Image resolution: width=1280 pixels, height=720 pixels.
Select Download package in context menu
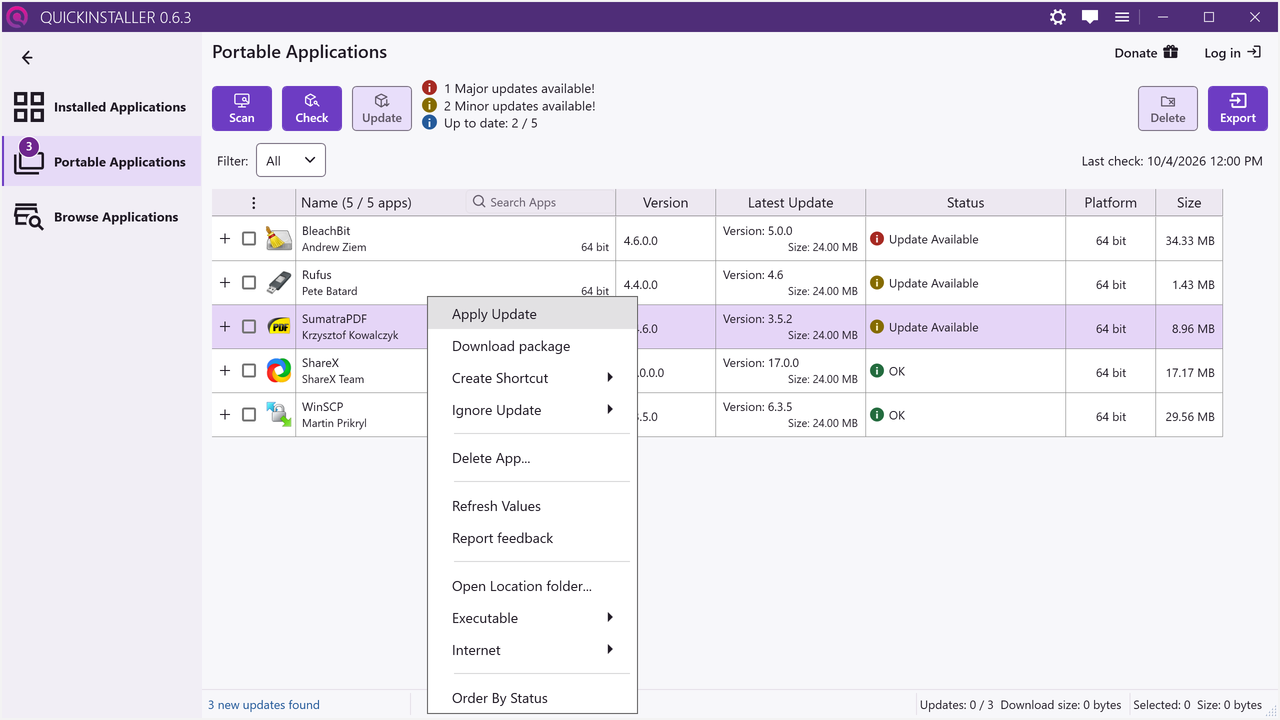532,346
